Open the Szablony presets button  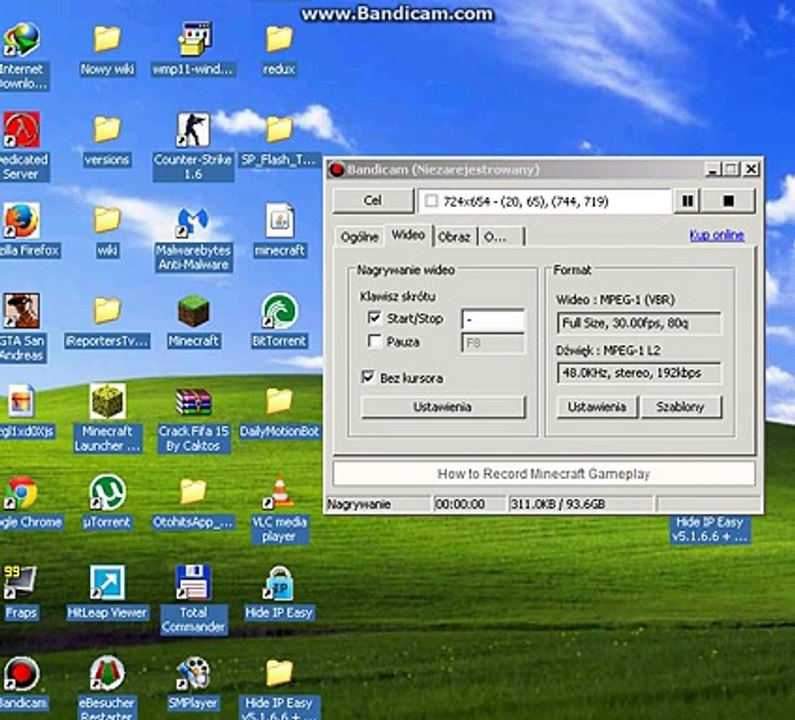tap(680, 407)
